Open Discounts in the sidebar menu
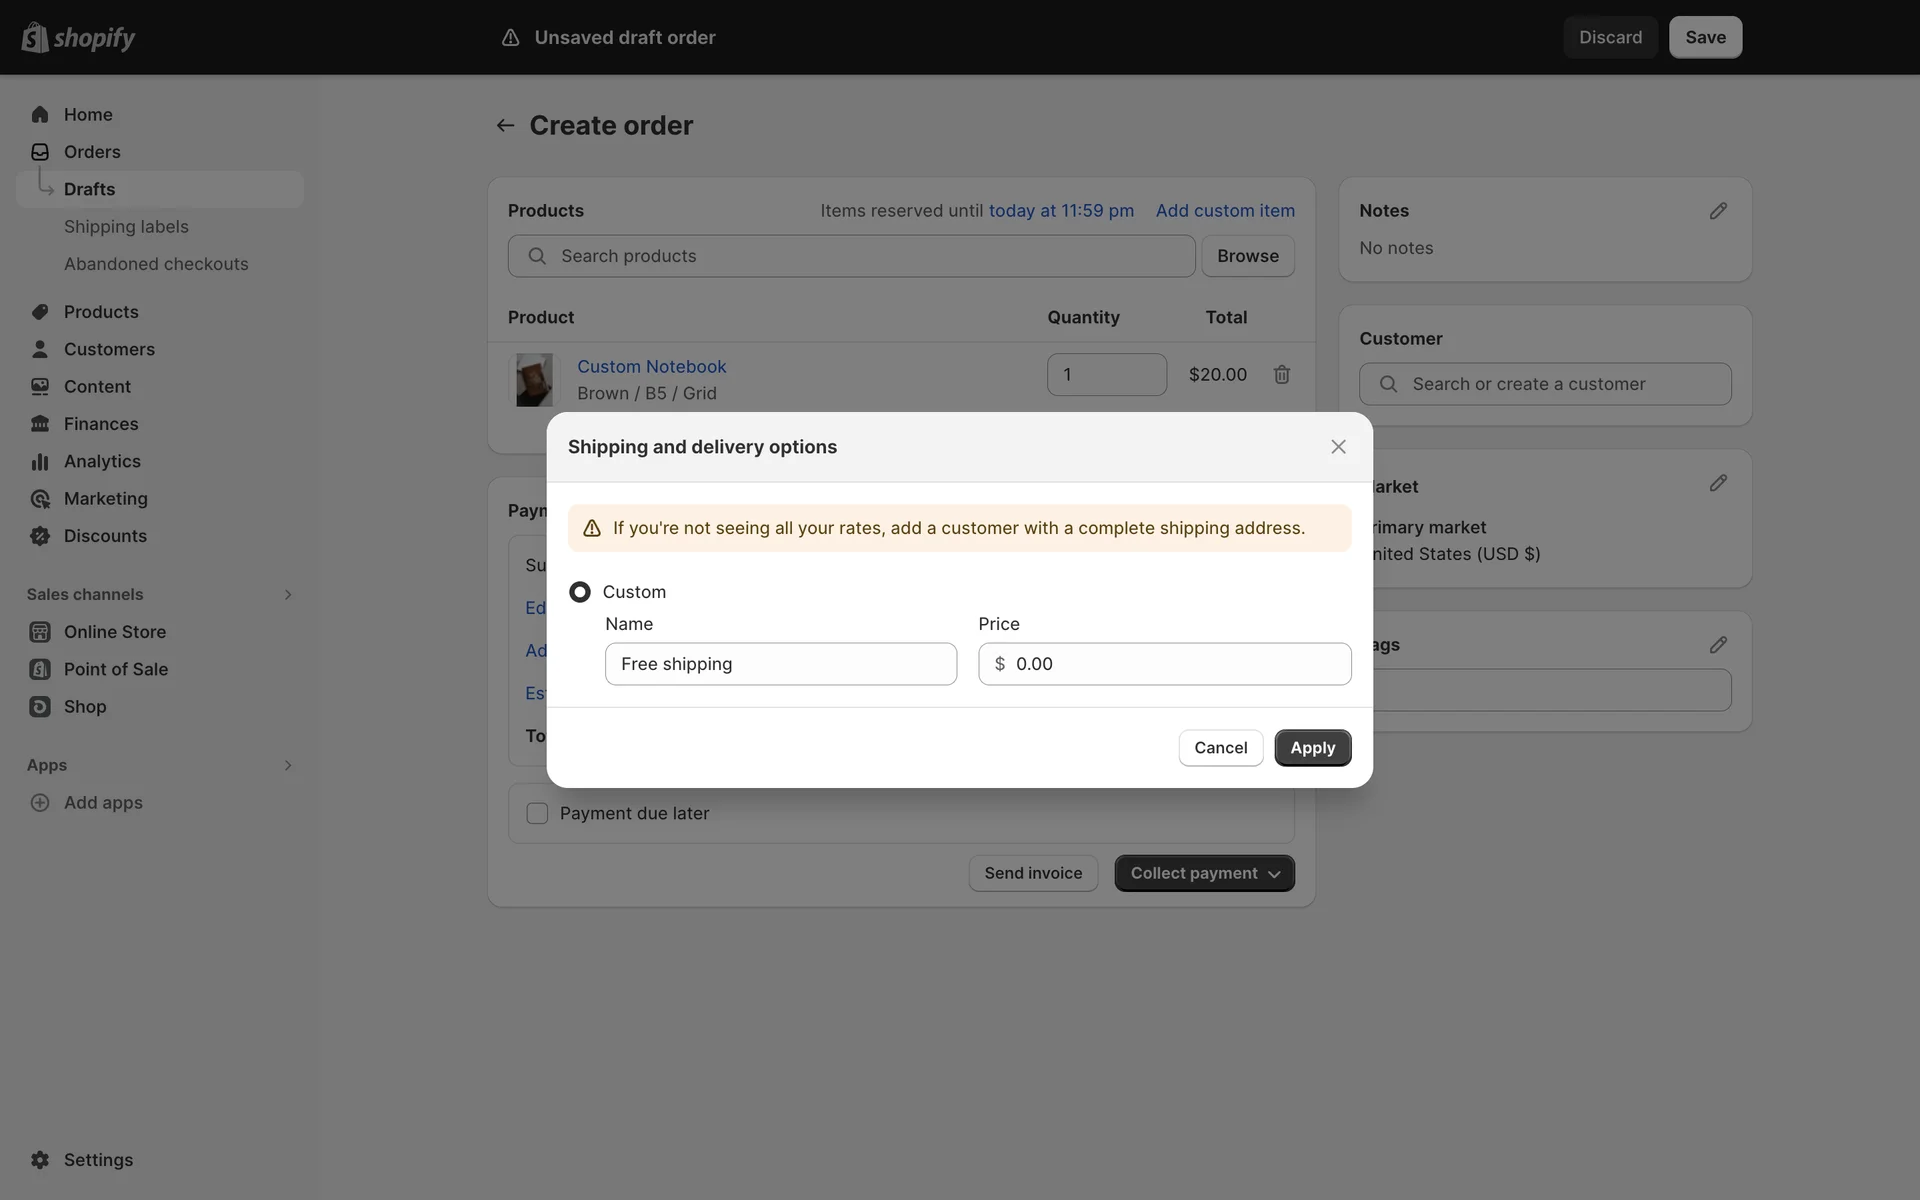 [x=105, y=536]
